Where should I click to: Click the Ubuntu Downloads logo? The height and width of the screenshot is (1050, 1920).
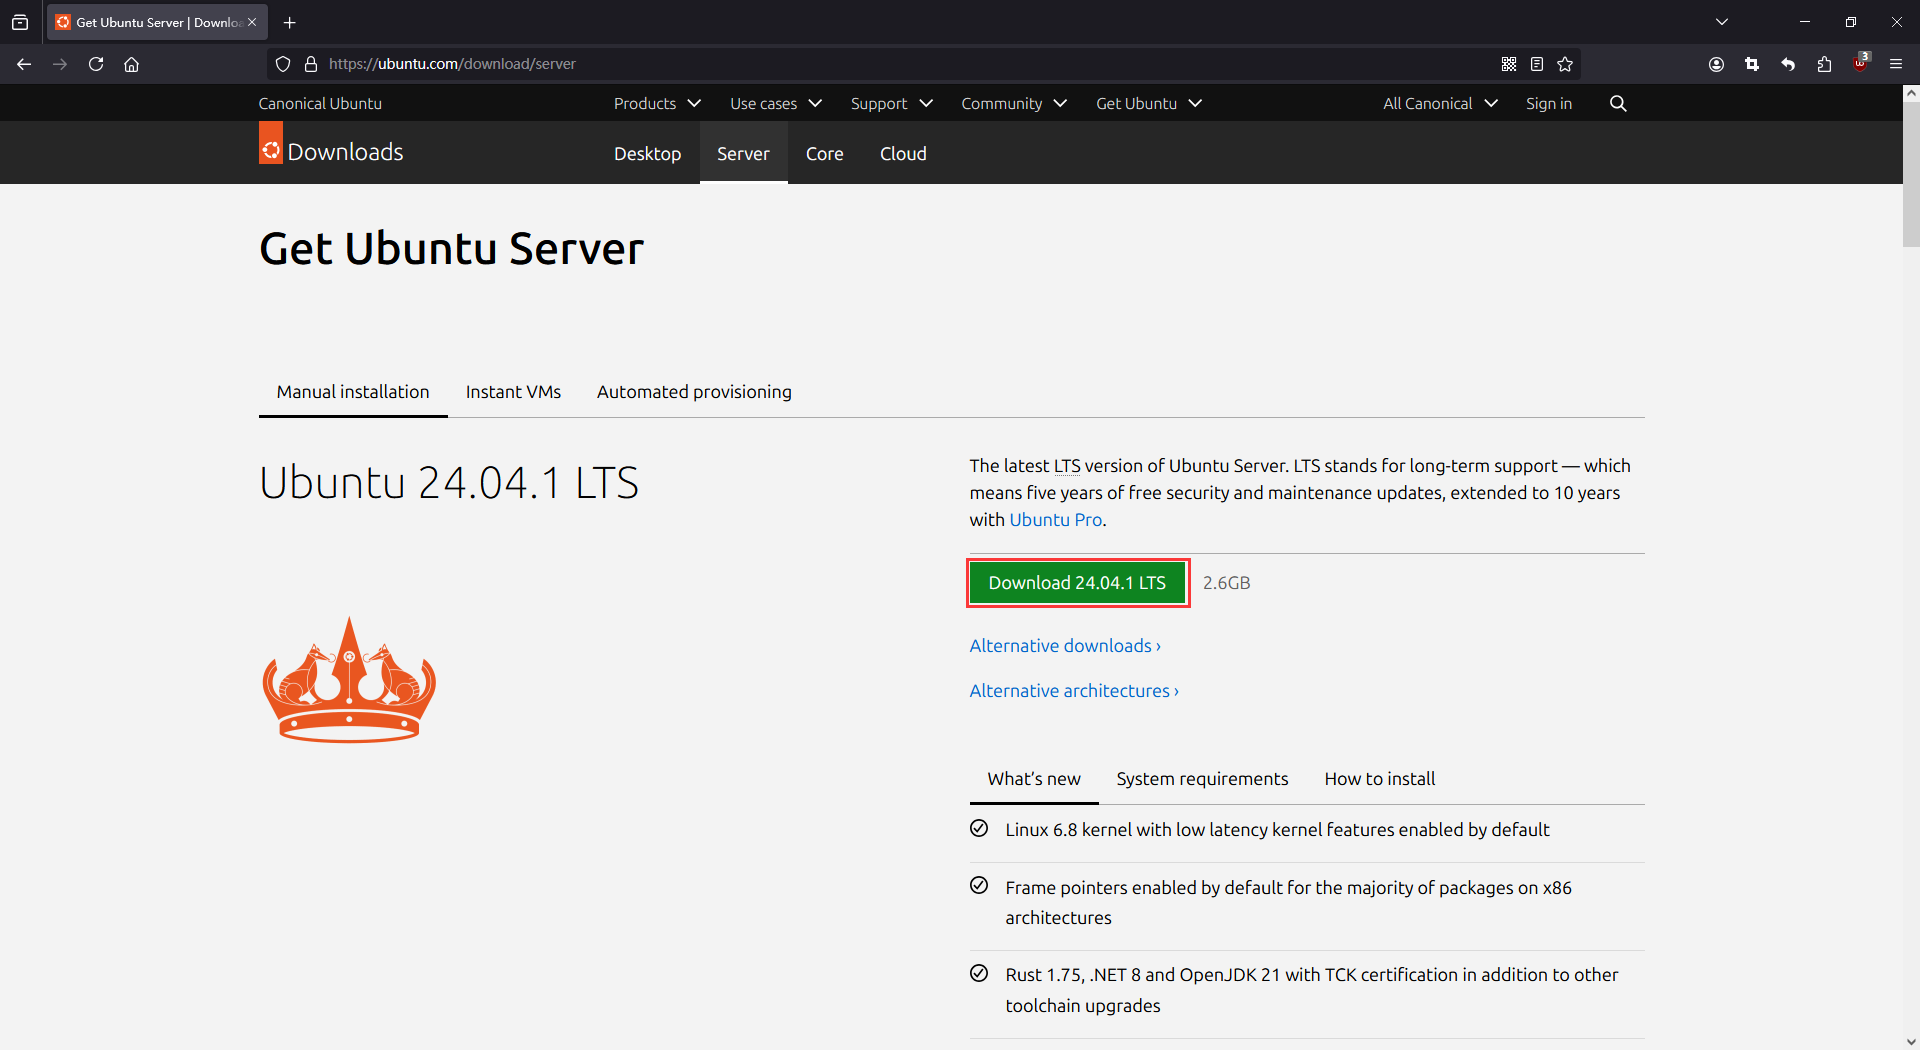point(331,146)
